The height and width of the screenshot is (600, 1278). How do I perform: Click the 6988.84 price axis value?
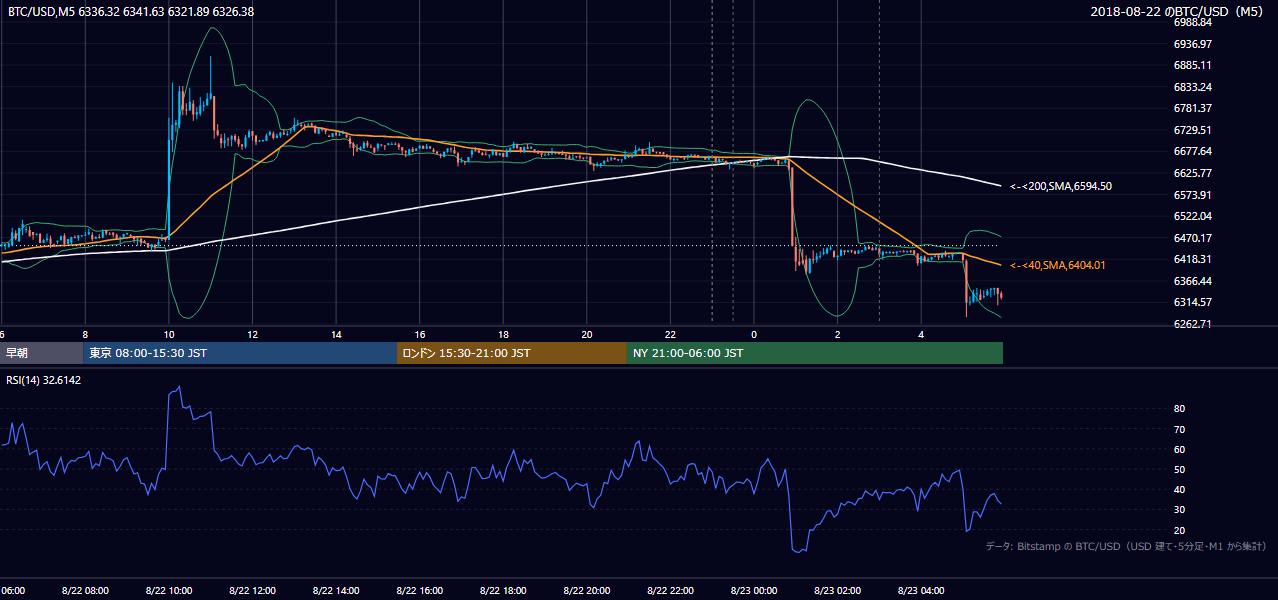tap(1192, 22)
